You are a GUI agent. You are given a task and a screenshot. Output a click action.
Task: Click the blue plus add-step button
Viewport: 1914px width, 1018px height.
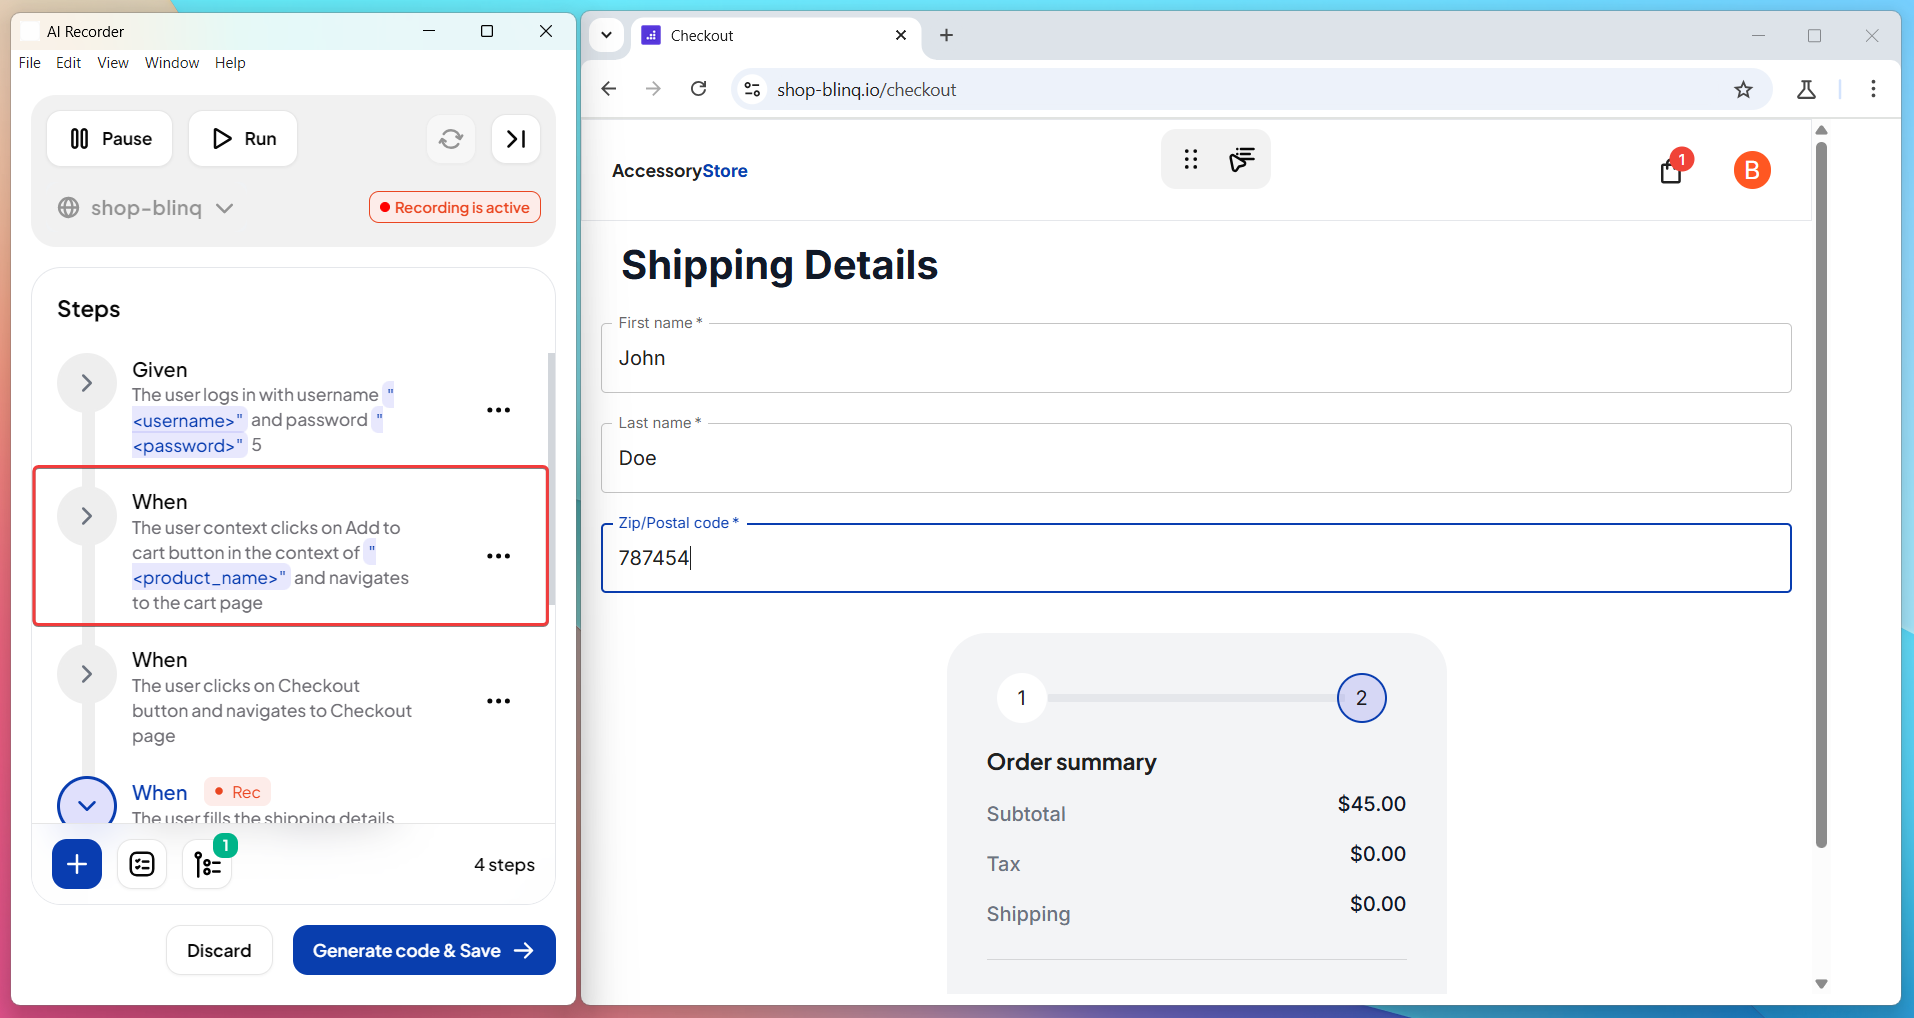77,864
